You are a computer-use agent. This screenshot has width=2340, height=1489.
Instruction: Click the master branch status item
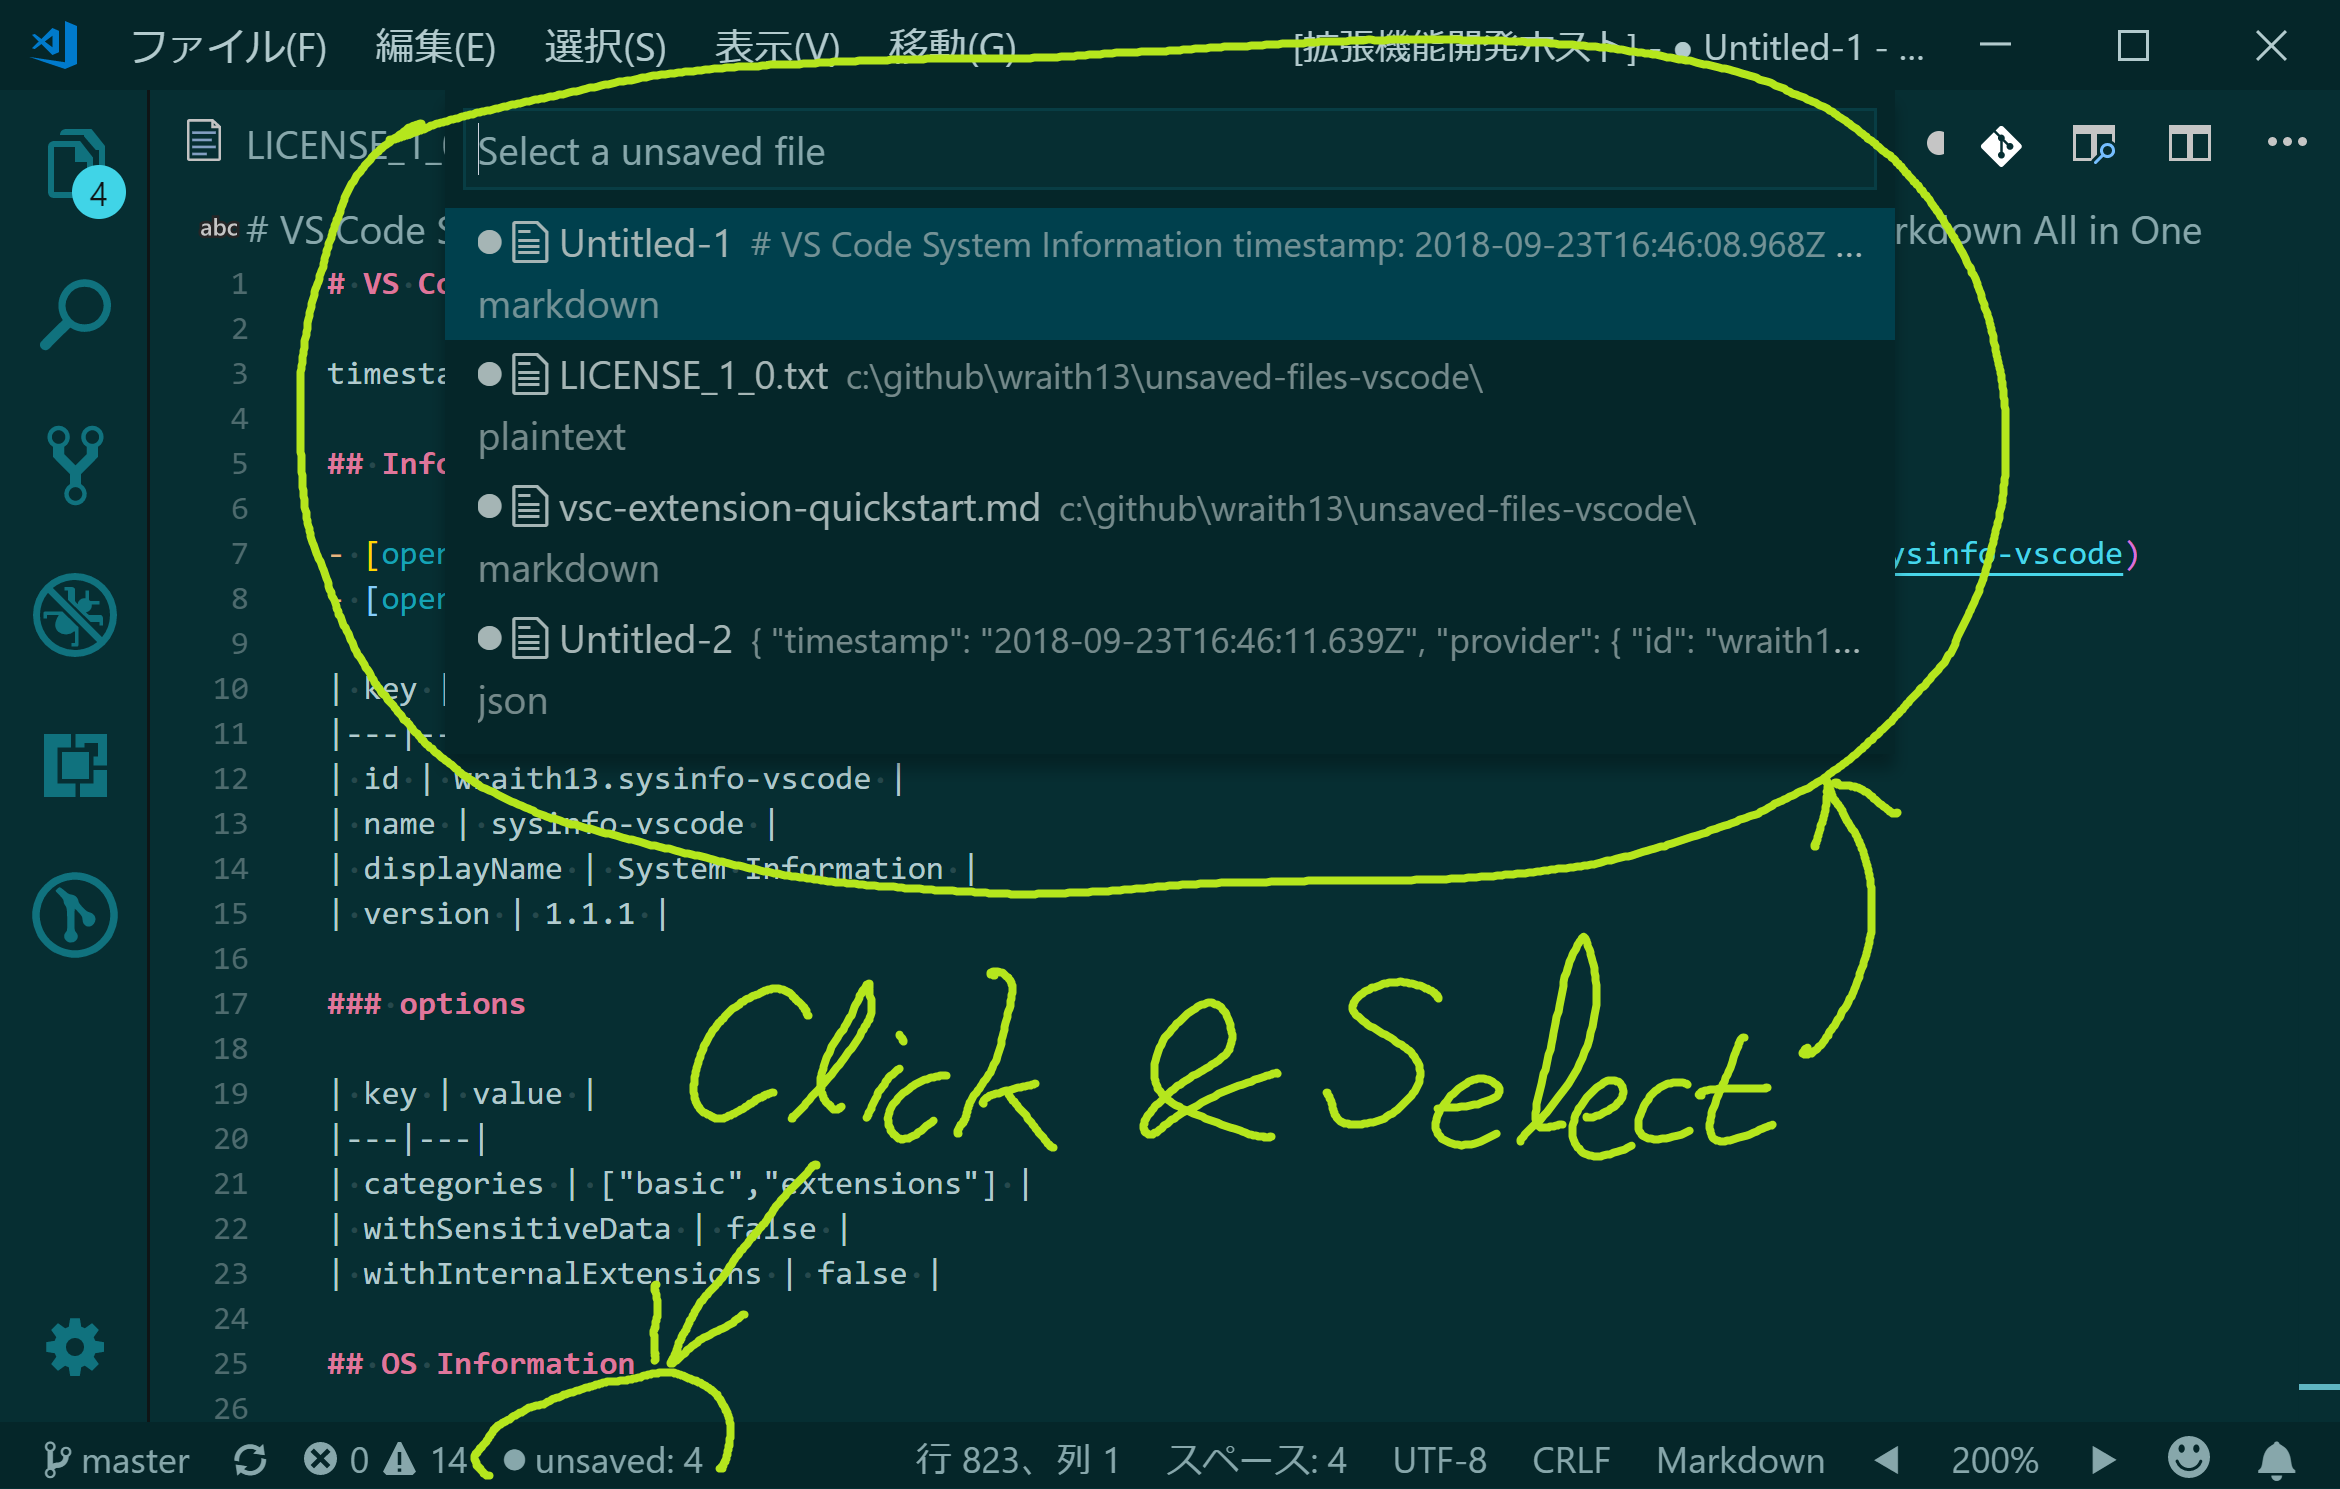pos(117,1461)
